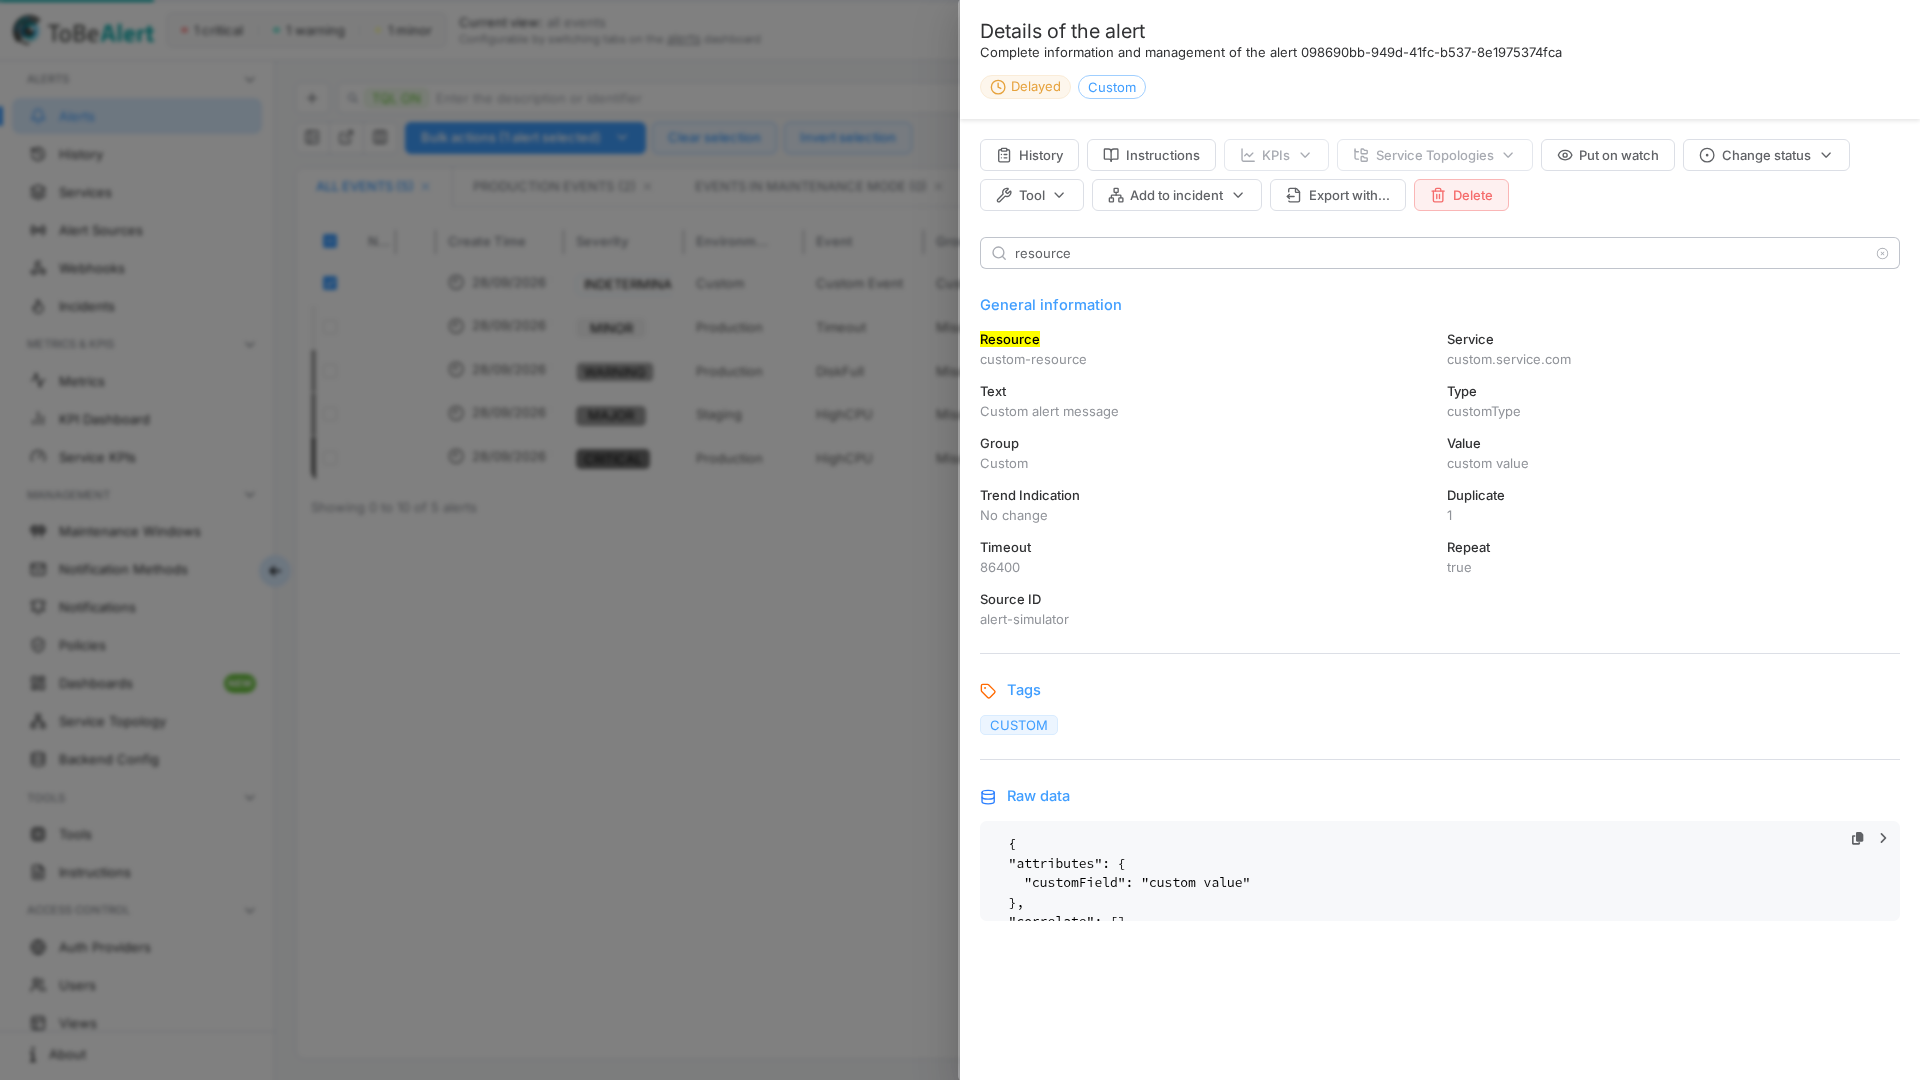Screen dimensions: 1920x1080
Task: Expand the KPIs dropdown
Action: (x=1276, y=155)
